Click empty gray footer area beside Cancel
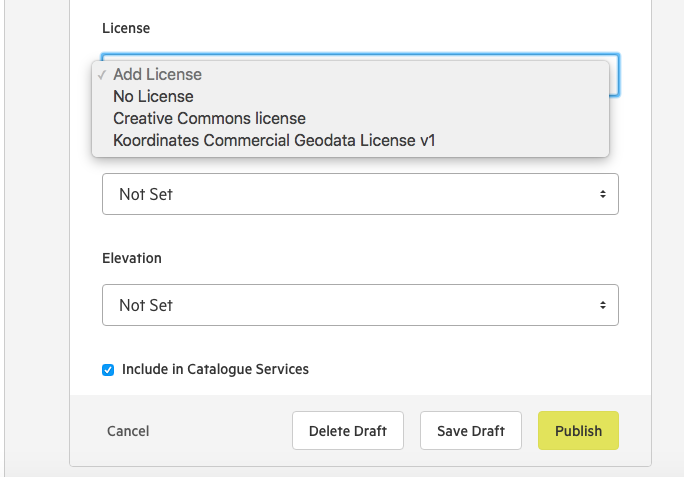Image resolution: width=684 pixels, height=477 pixels. [218, 431]
